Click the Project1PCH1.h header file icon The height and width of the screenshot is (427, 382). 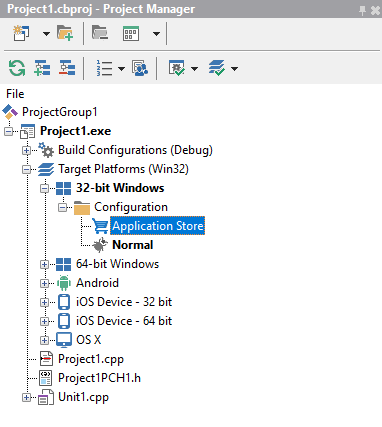[46, 378]
